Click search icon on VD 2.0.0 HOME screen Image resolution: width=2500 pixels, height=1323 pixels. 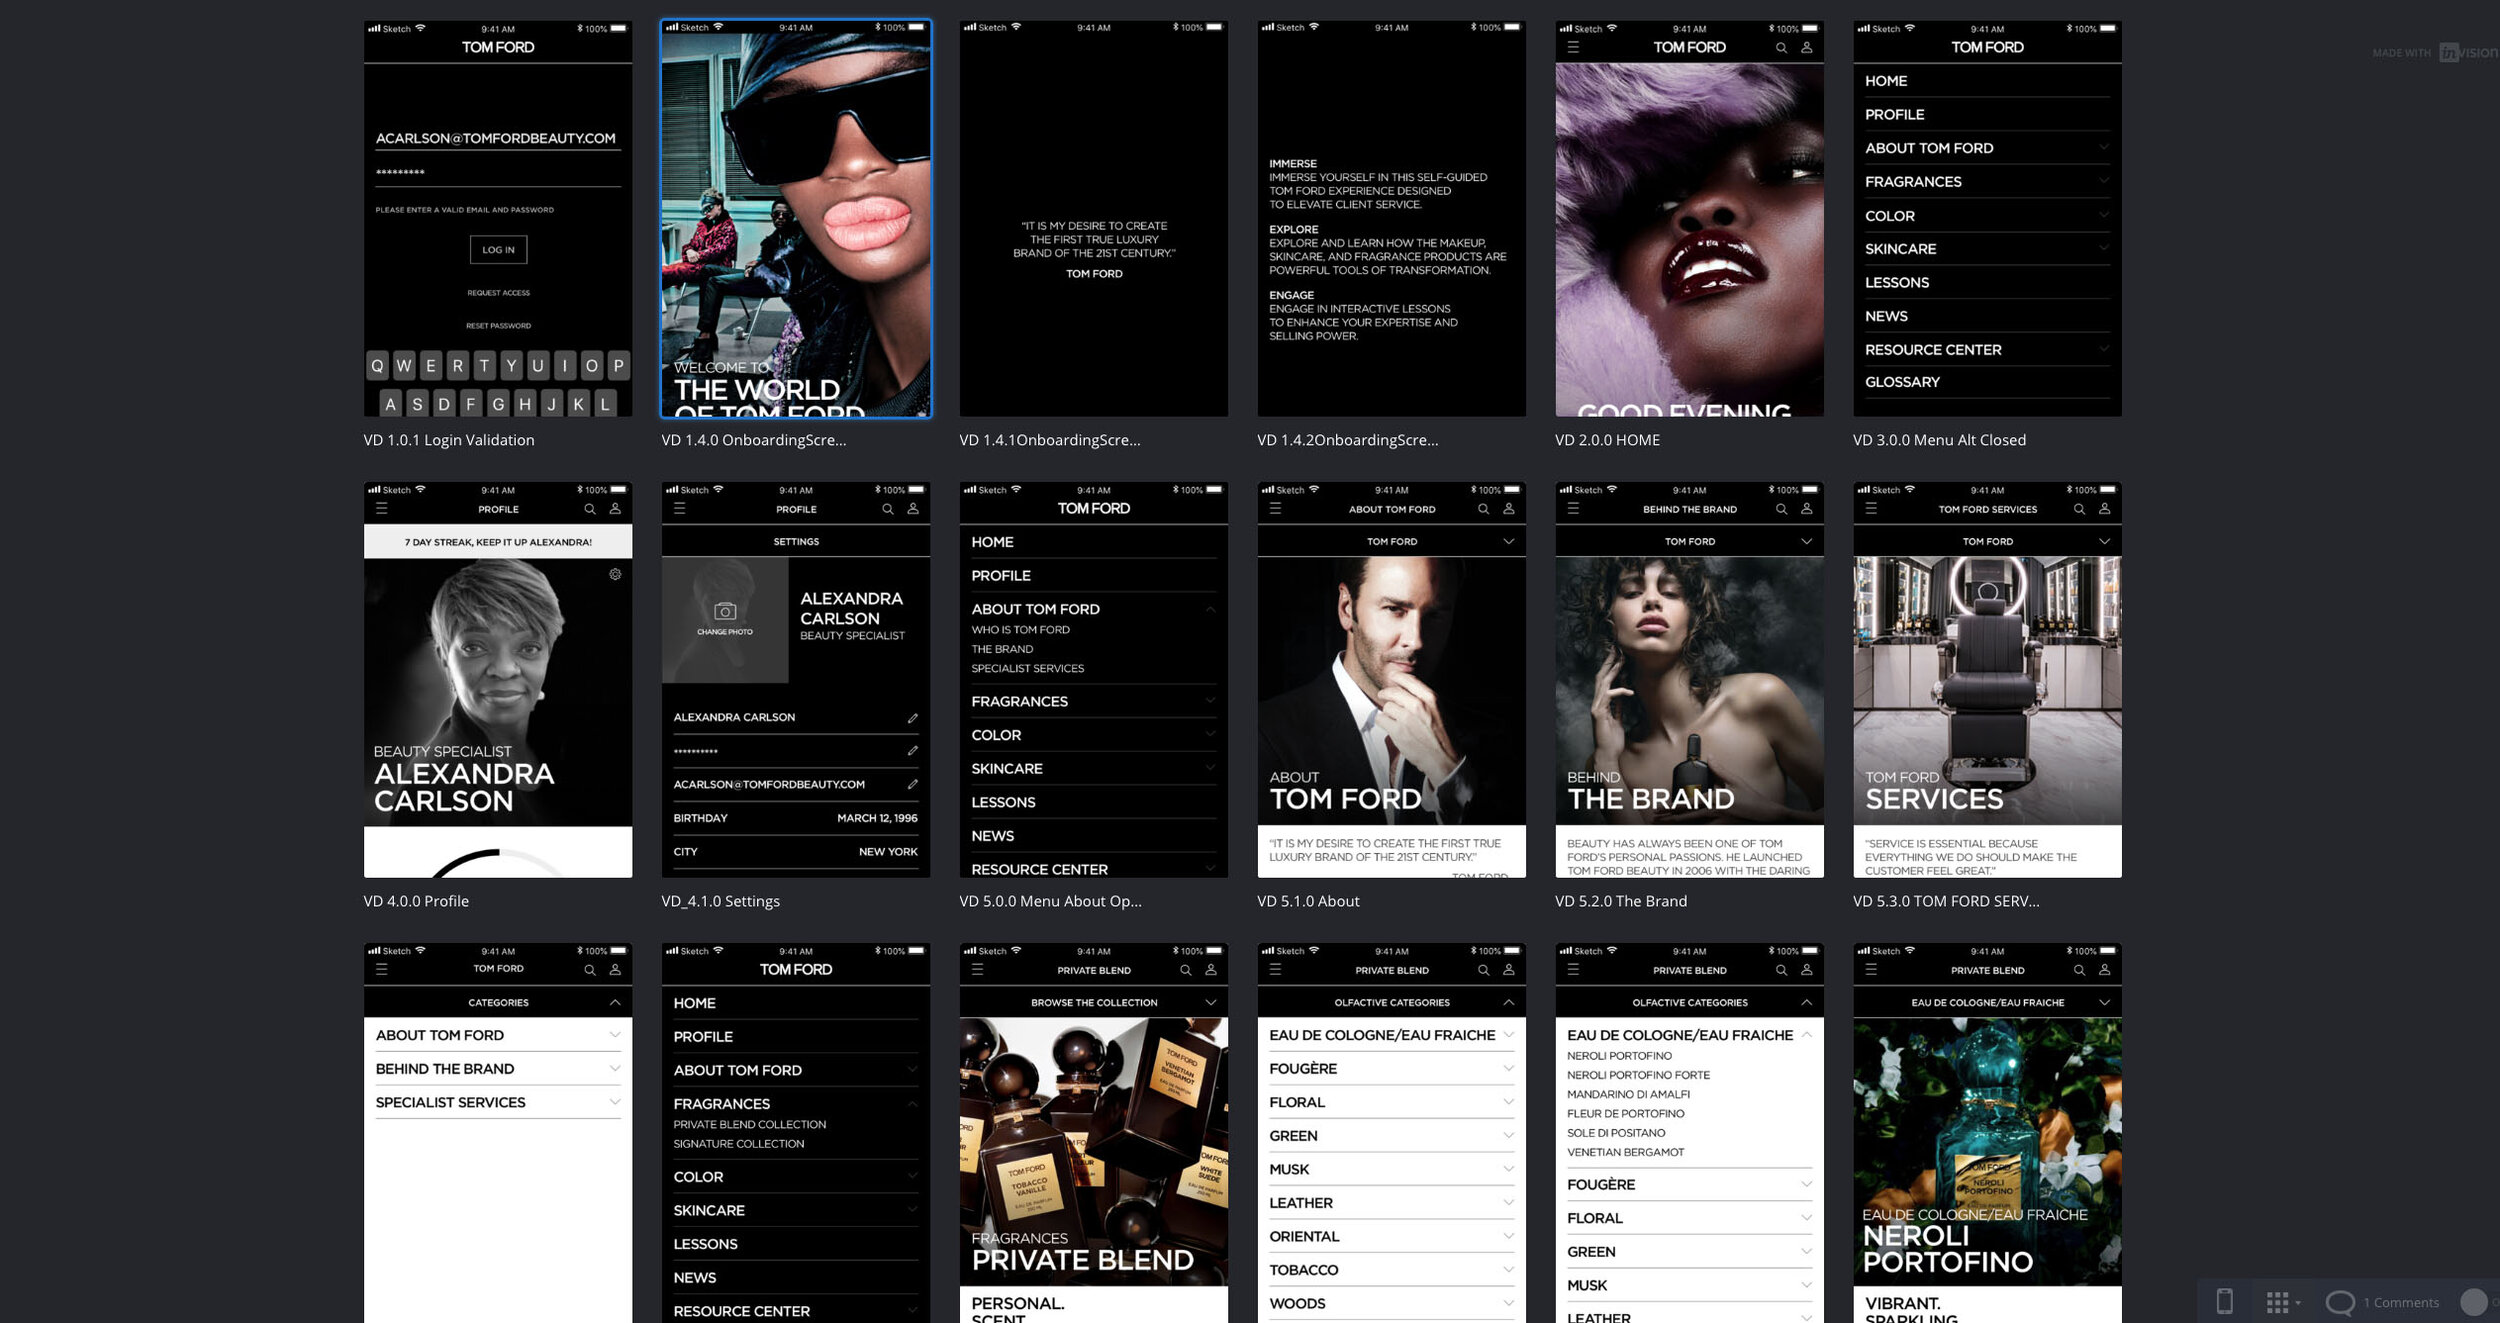(1781, 48)
